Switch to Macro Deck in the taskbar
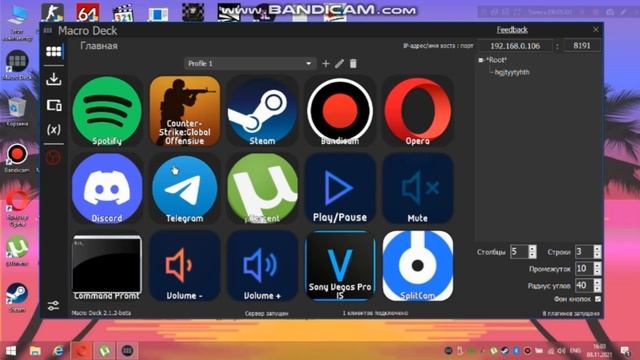 coord(127,351)
